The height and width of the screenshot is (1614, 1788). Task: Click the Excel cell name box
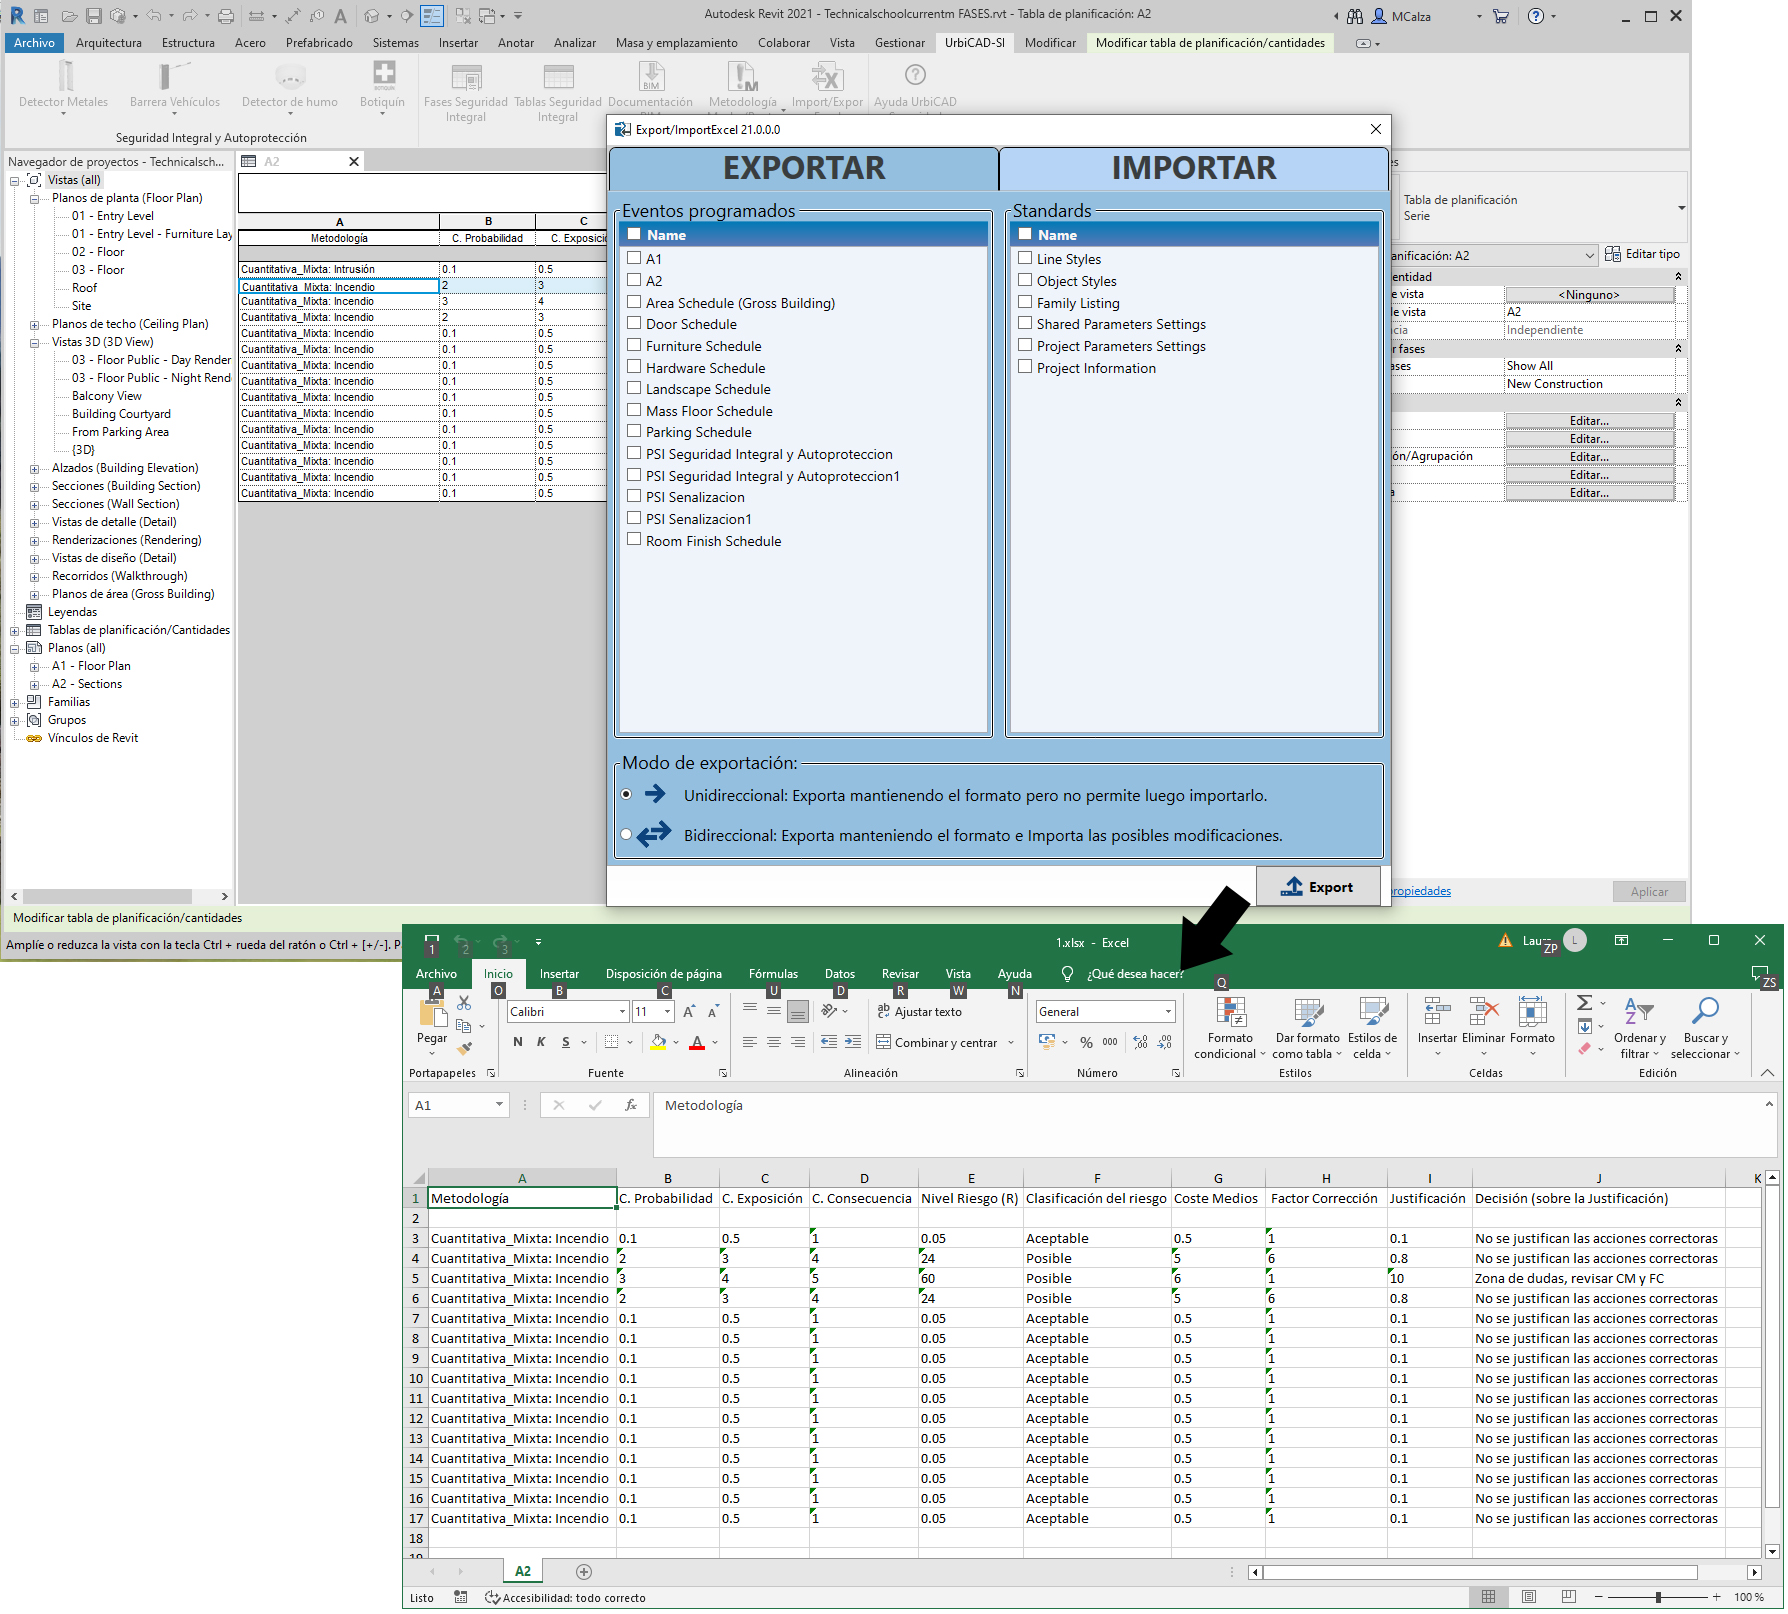[x=451, y=1105]
